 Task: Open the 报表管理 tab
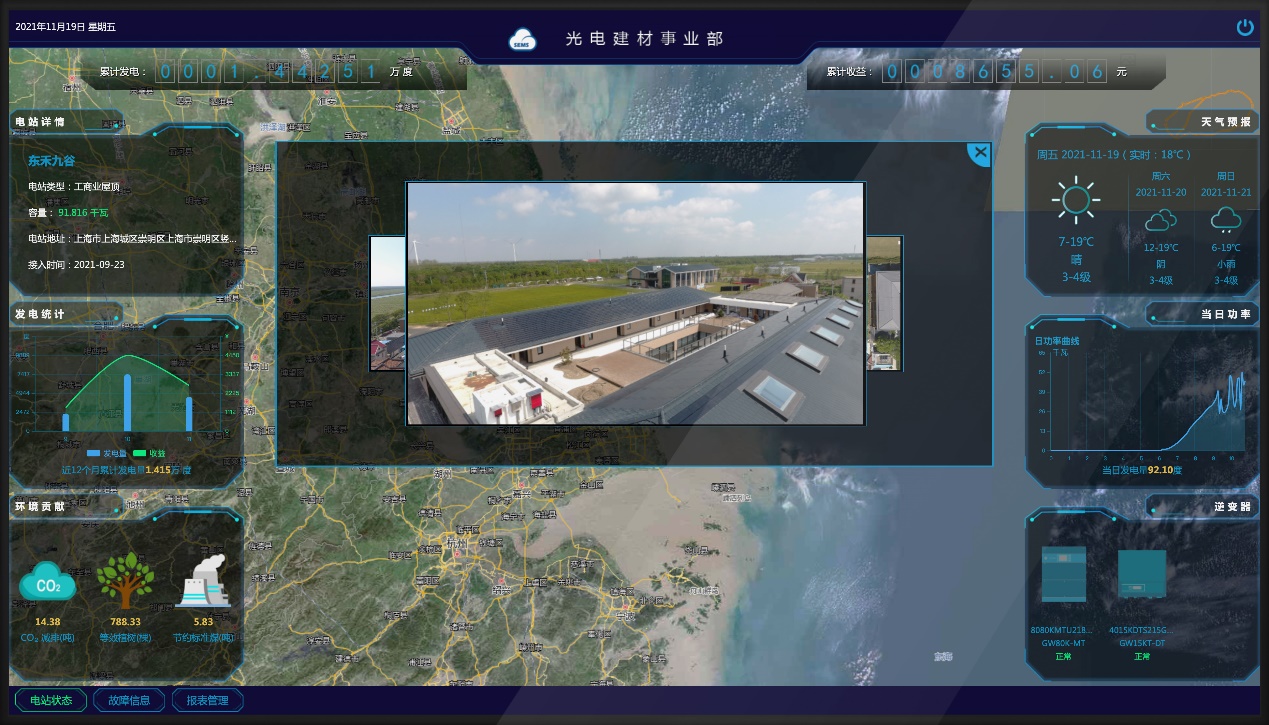pos(207,700)
